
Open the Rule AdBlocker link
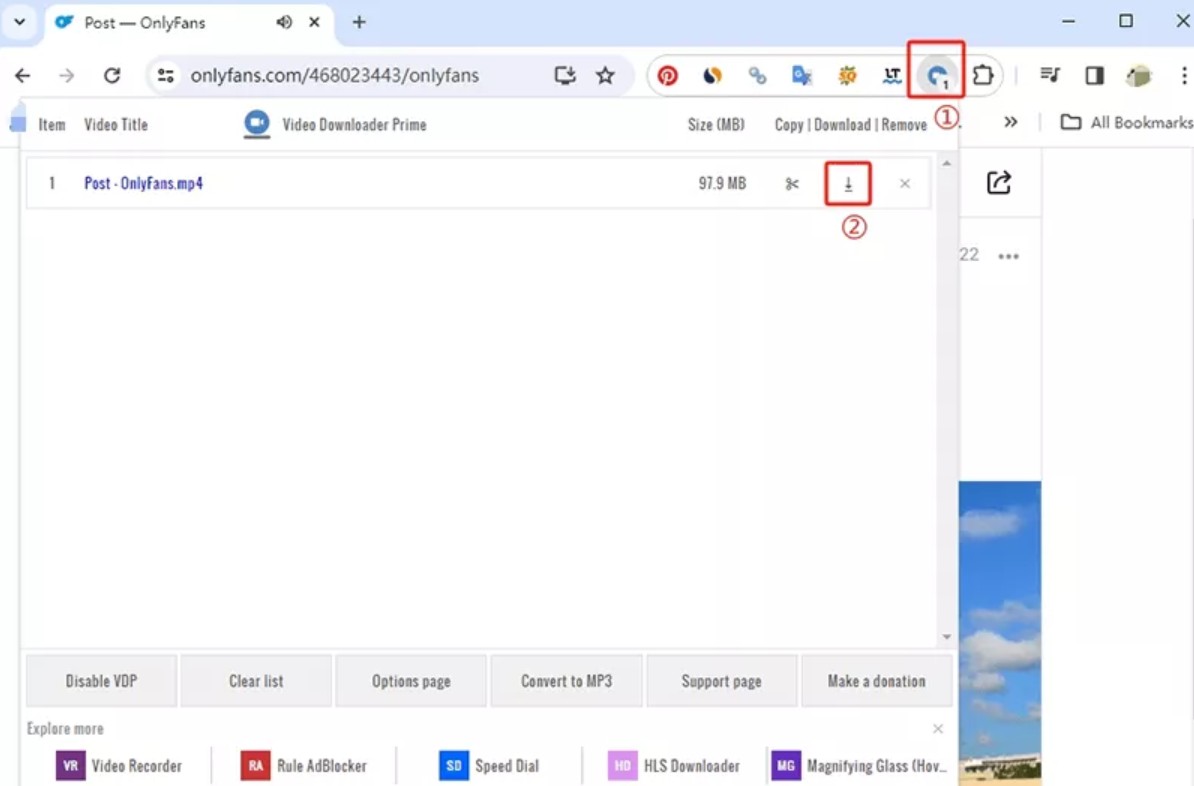(x=303, y=765)
